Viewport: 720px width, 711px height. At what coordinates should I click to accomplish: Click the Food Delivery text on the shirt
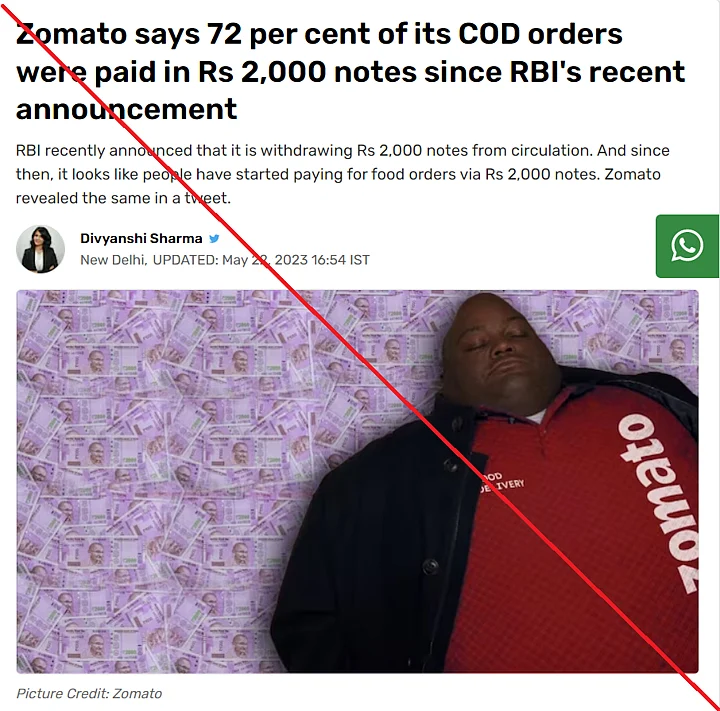tap(502, 482)
